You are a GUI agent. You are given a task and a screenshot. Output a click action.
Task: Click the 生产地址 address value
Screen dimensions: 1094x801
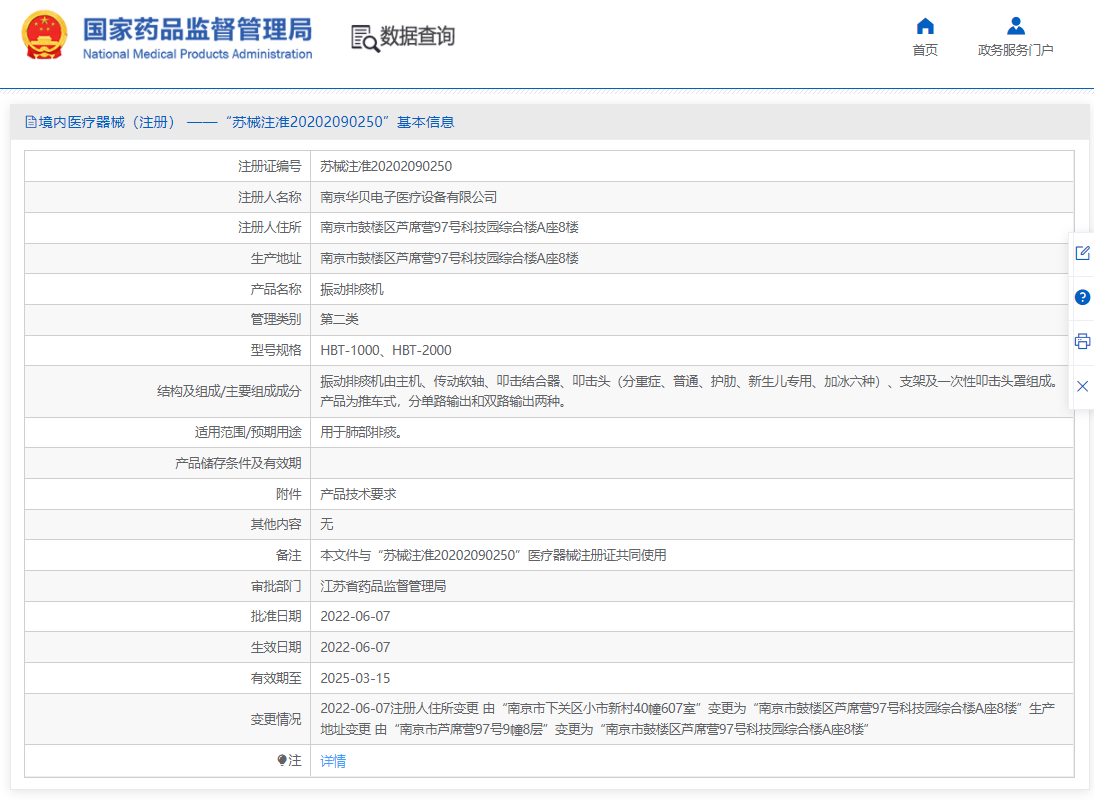449,258
